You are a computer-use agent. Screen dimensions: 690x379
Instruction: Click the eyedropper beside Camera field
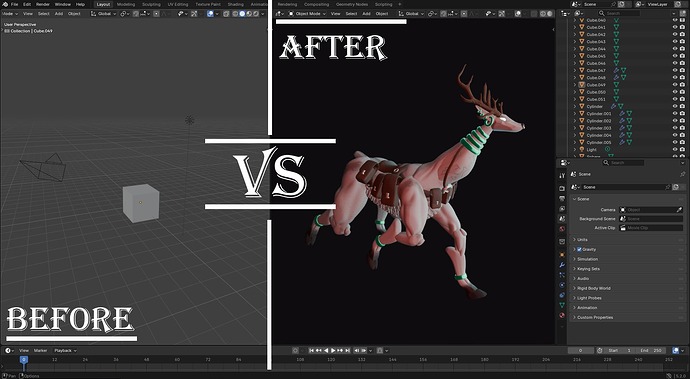[679, 210]
